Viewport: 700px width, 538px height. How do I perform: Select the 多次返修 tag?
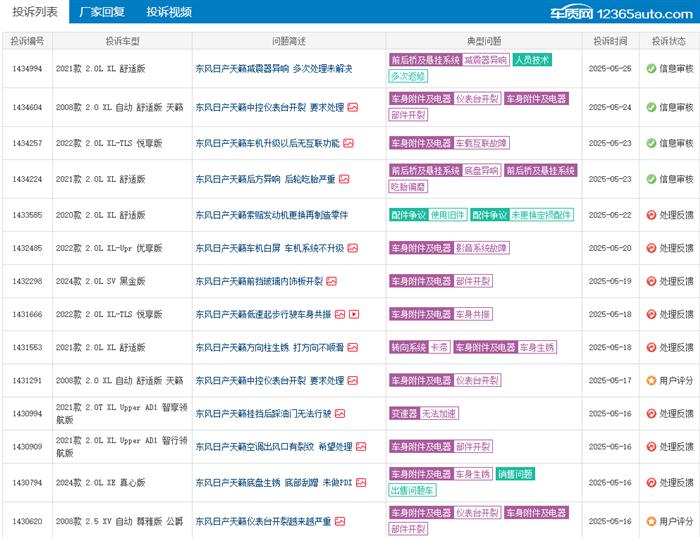point(408,76)
